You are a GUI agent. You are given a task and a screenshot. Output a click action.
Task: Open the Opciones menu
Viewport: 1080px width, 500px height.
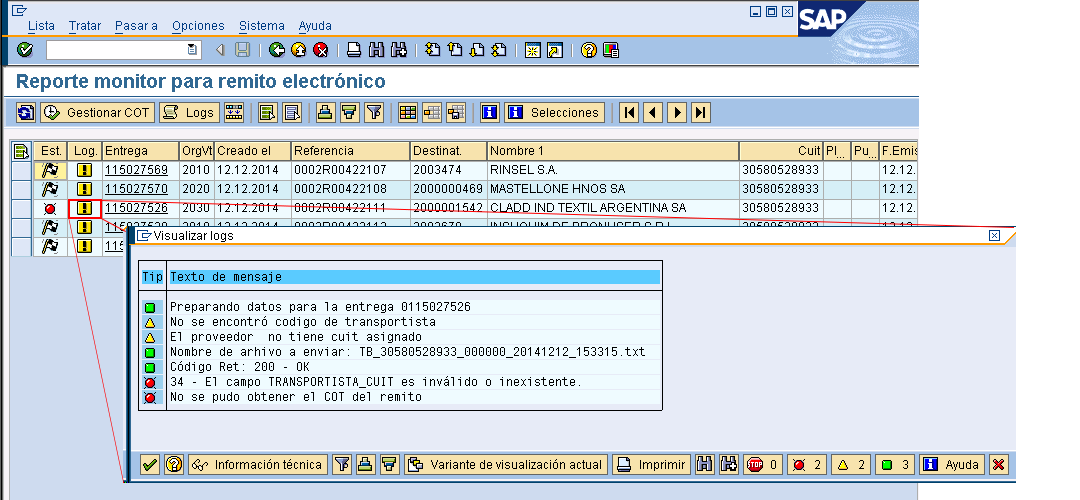[x=198, y=25]
